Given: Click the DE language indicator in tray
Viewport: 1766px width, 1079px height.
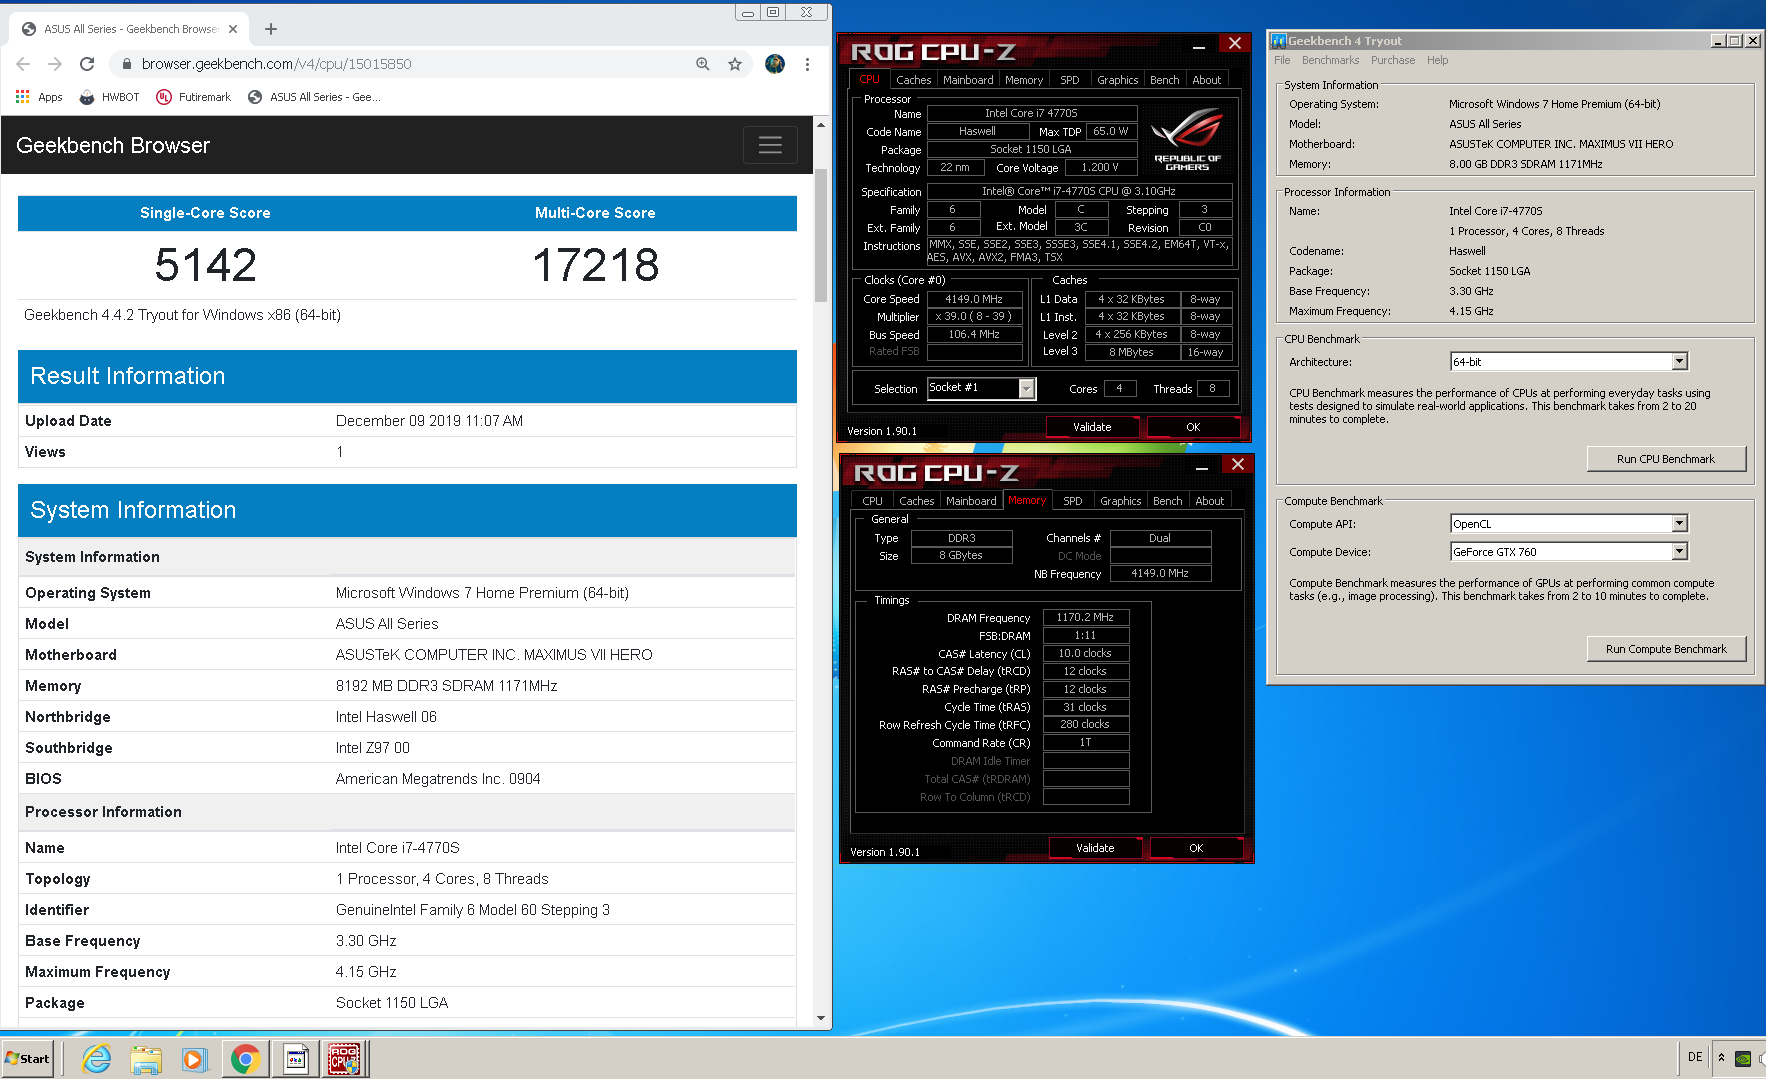Looking at the screenshot, I should tap(1695, 1057).
